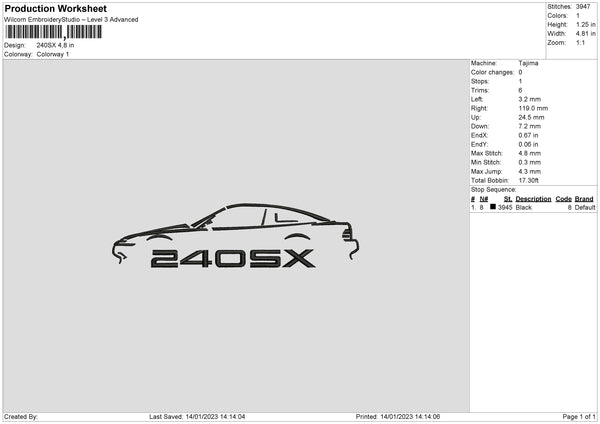Click the stitch count 3945 in stop sequence
This screenshot has width=600, height=424.
coord(505,207)
